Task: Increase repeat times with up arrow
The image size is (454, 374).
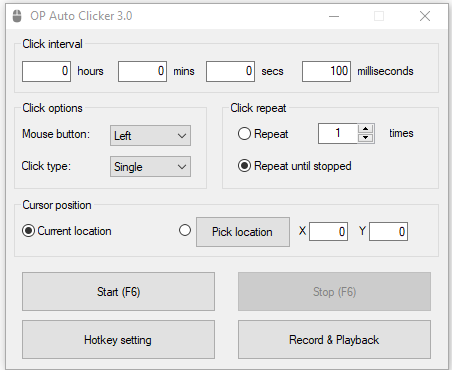Action: coord(366,129)
